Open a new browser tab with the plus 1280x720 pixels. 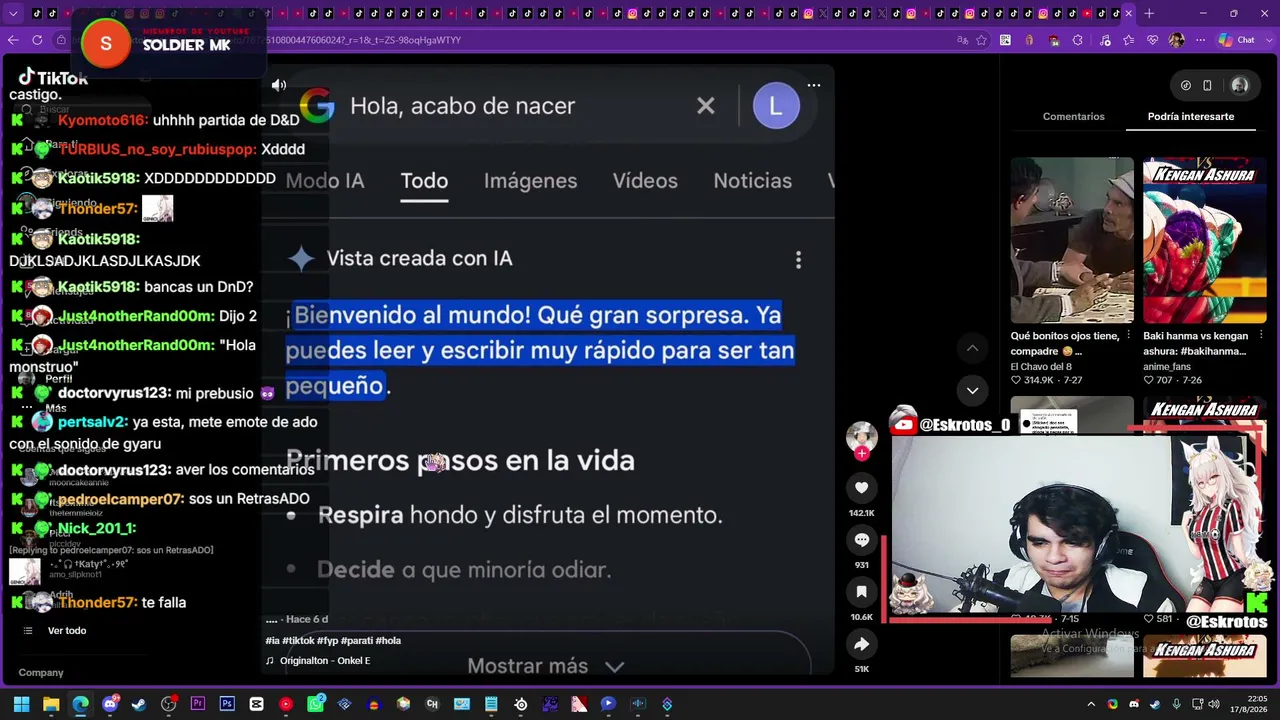(x=1149, y=13)
